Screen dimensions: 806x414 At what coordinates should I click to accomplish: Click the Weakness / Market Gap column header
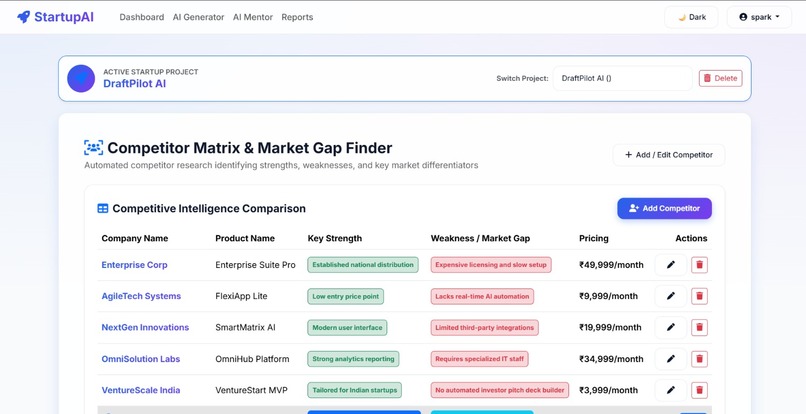point(480,238)
